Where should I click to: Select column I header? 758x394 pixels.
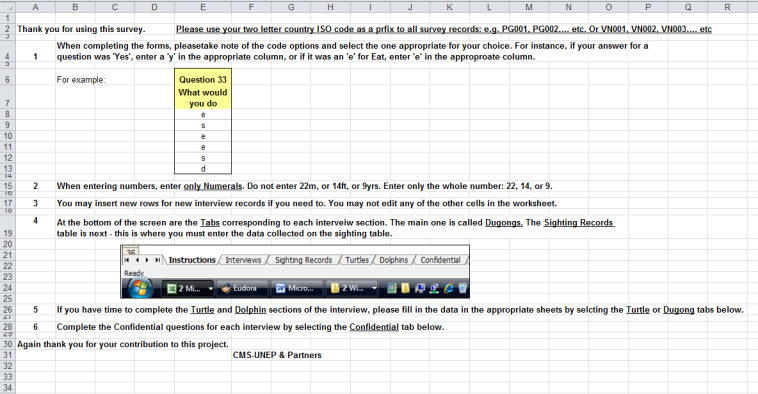[x=370, y=7]
